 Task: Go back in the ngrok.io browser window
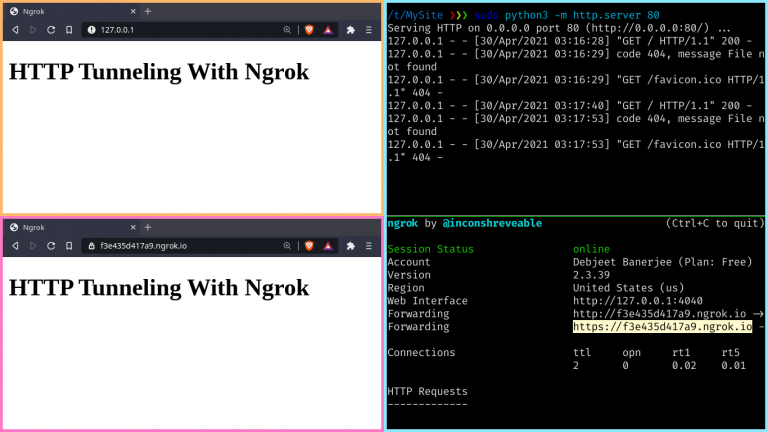(x=15, y=246)
